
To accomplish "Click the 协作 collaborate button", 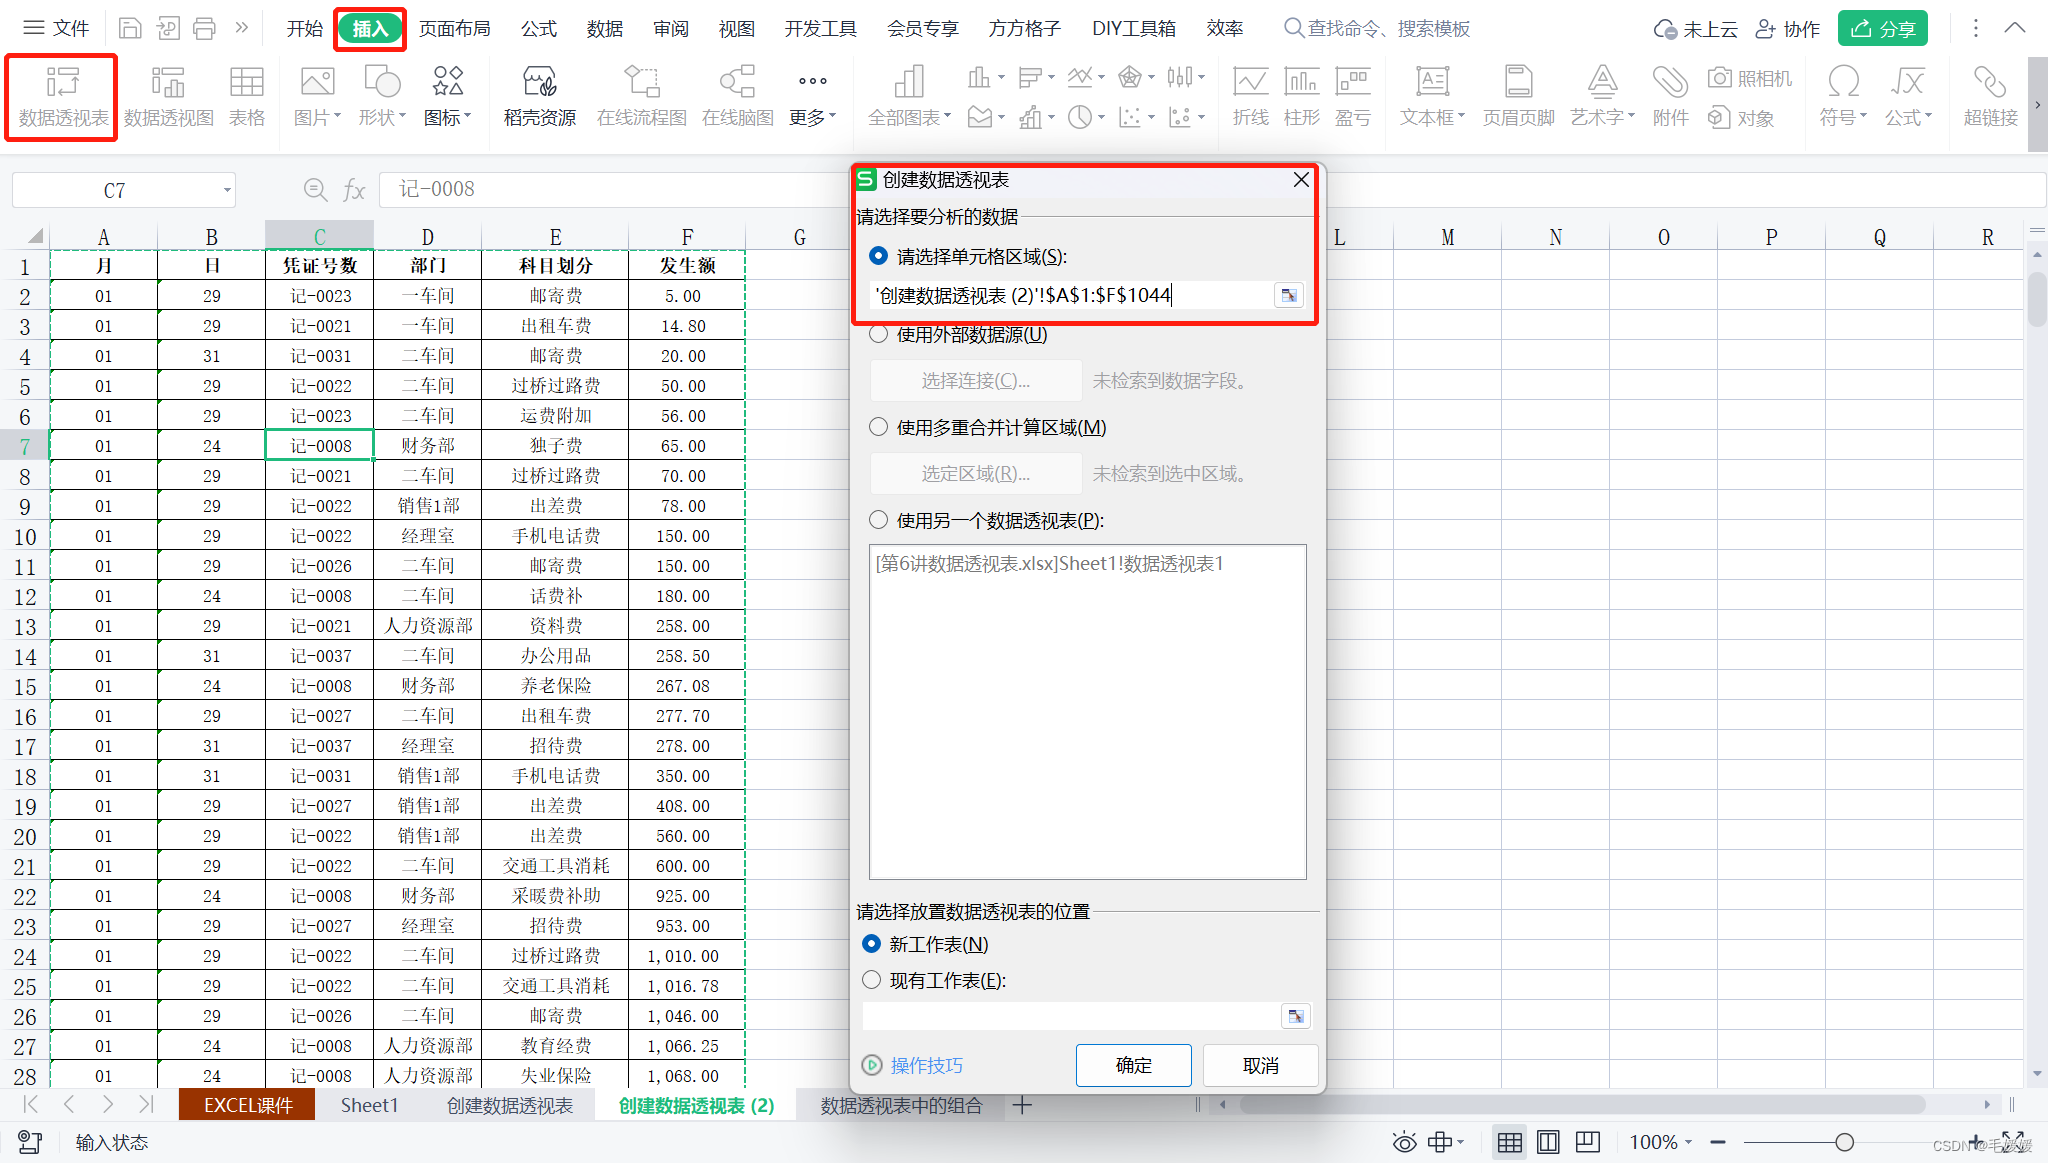I will tap(1788, 28).
